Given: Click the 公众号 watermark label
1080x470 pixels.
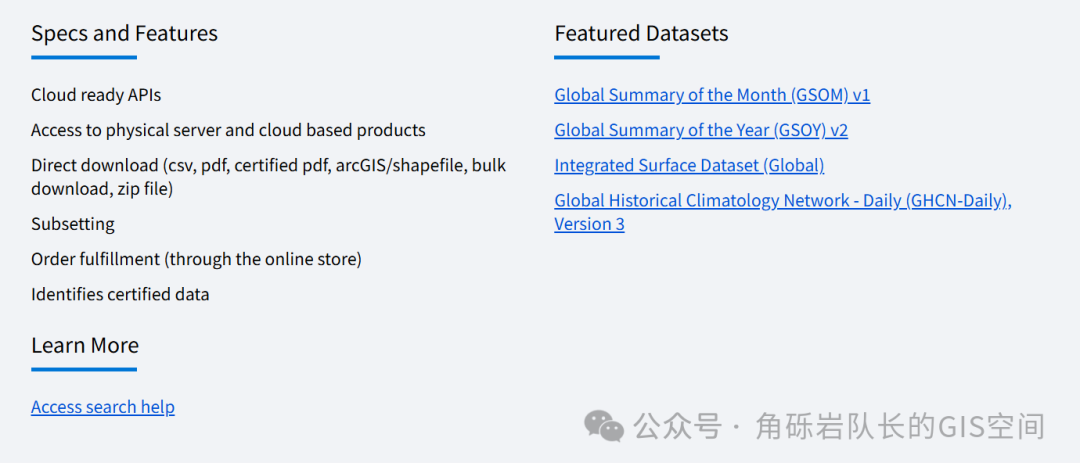Looking at the screenshot, I should coord(677,427).
